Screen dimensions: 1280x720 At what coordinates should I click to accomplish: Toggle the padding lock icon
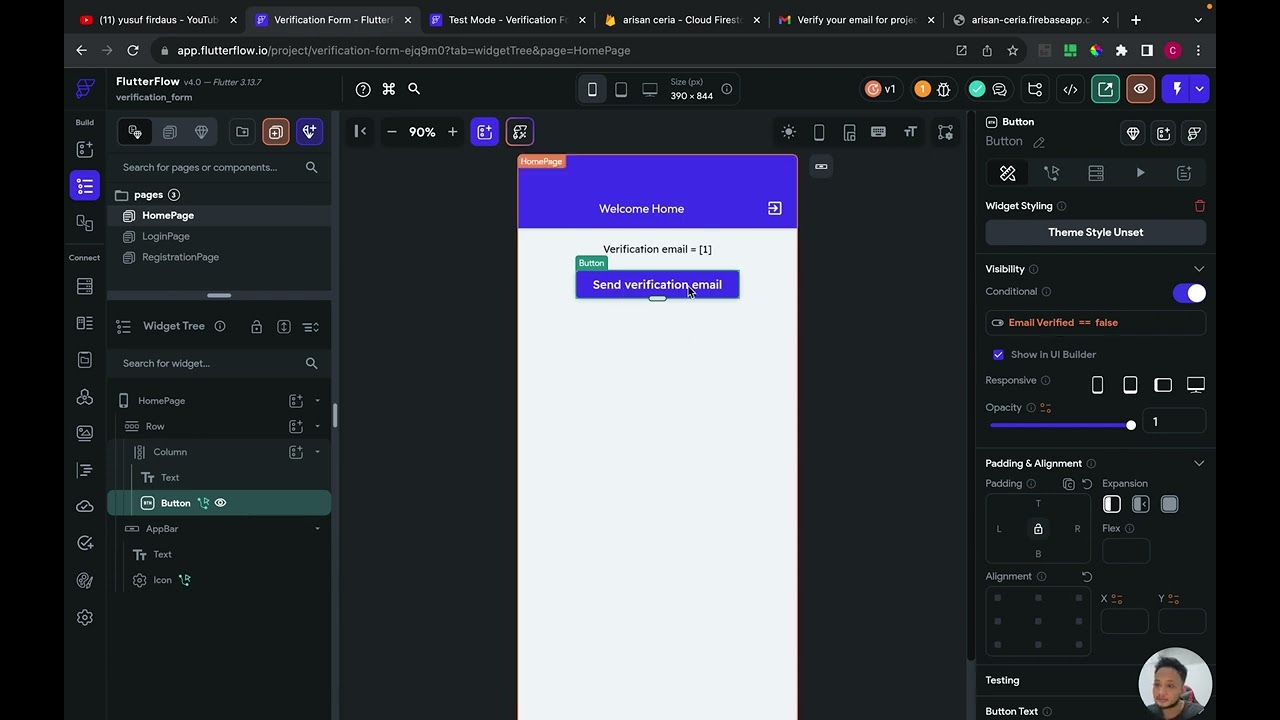(x=1038, y=529)
